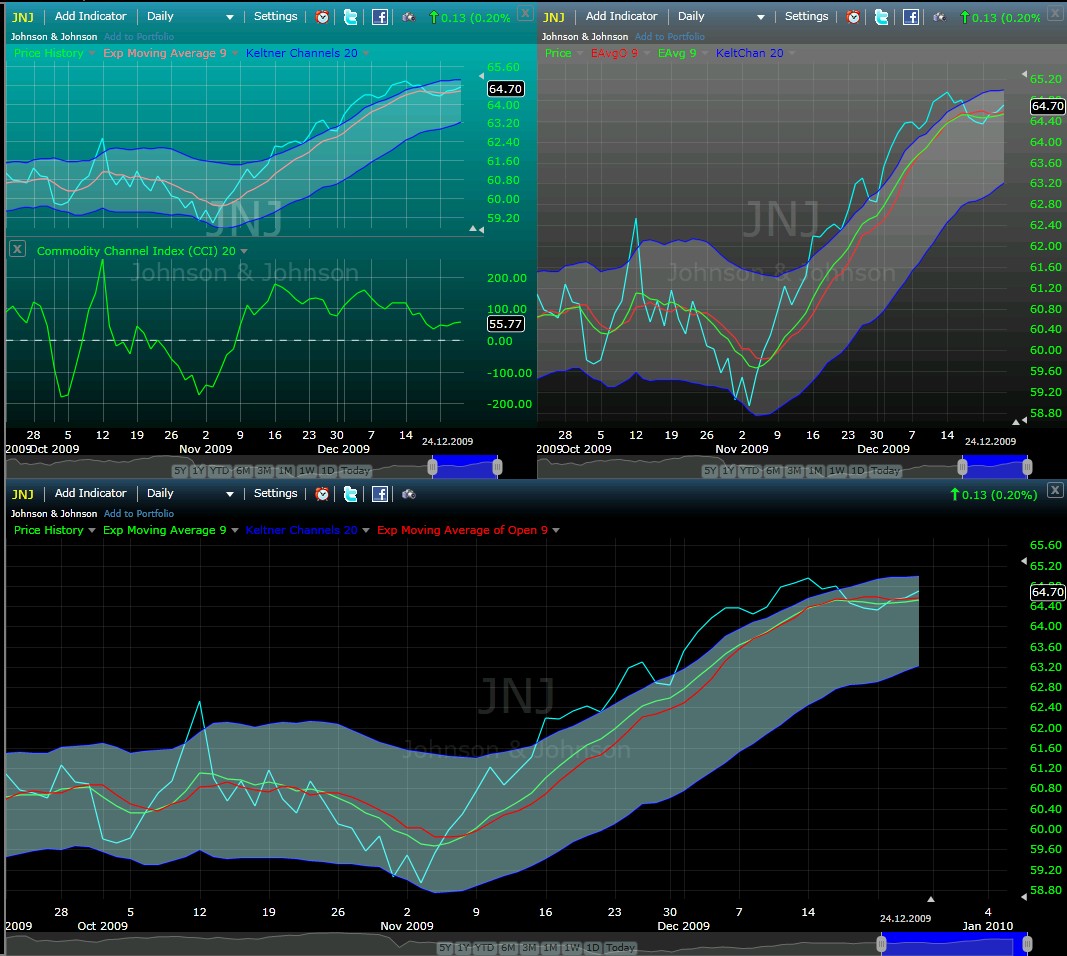
Task: Click the Add Indicator menu
Action: coord(91,16)
